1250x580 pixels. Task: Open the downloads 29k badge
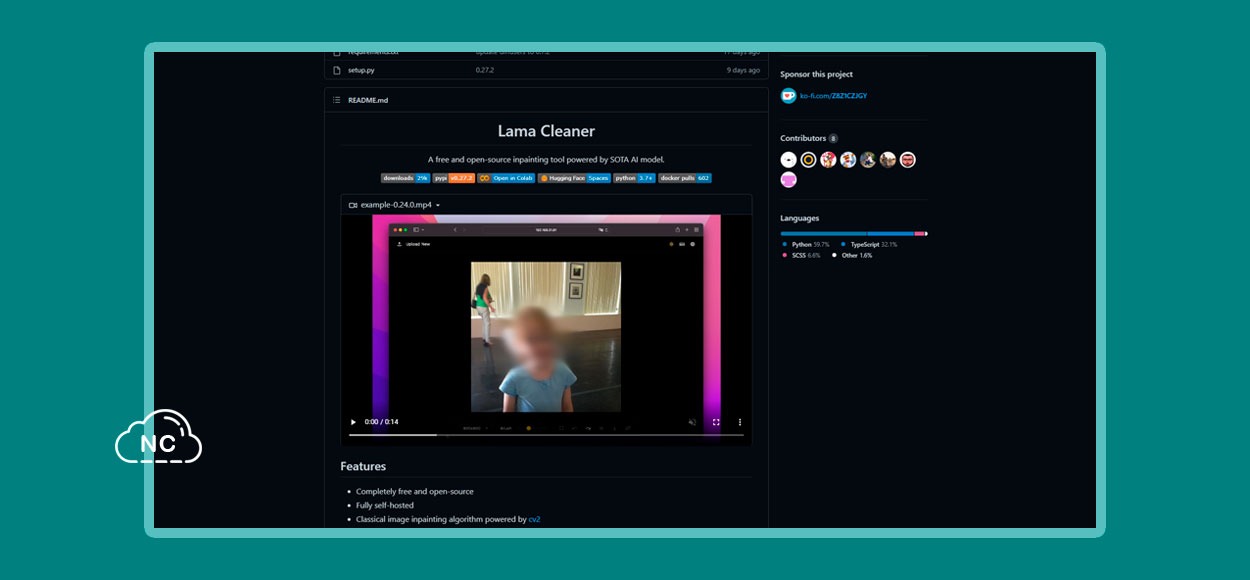[406, 178]
